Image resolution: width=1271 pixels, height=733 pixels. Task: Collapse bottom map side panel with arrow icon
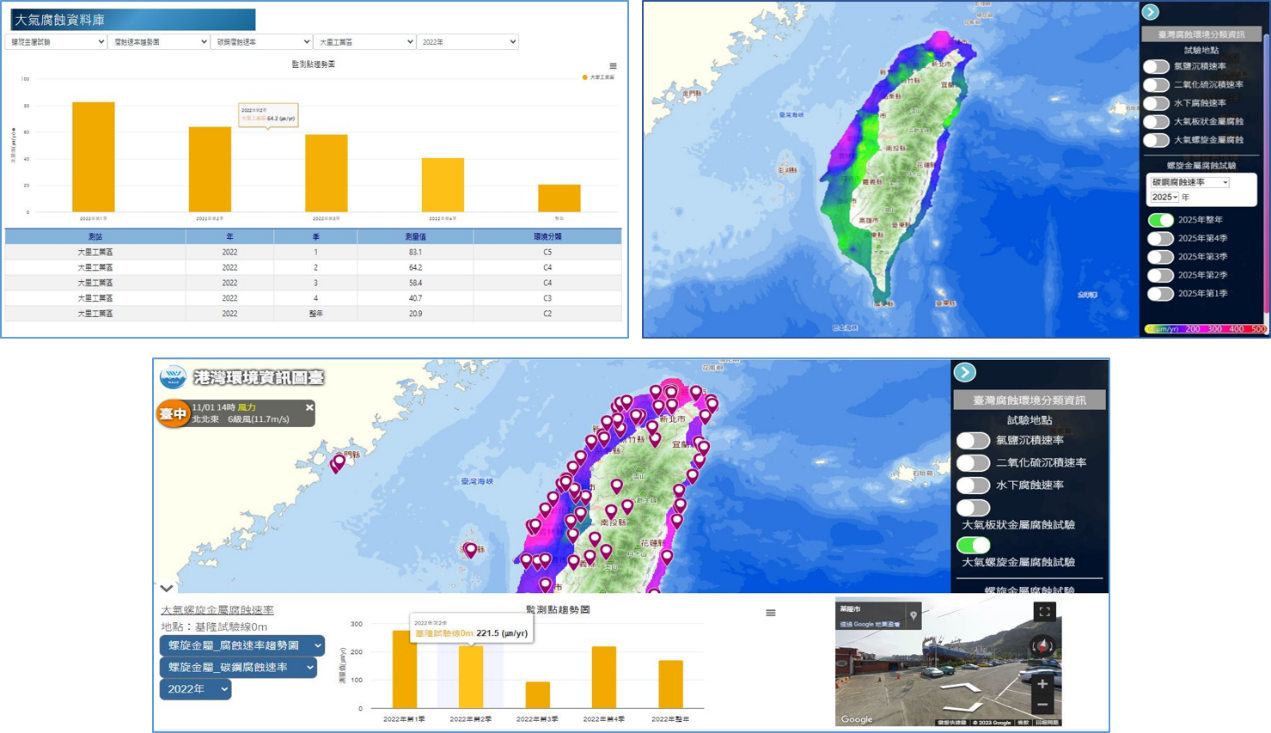(964, 372)
